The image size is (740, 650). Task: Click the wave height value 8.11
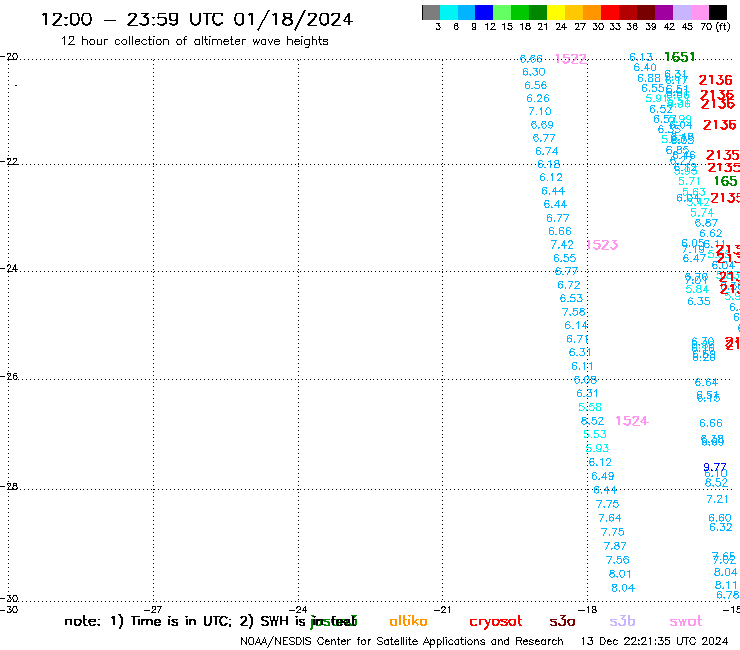tap(726, 585)
